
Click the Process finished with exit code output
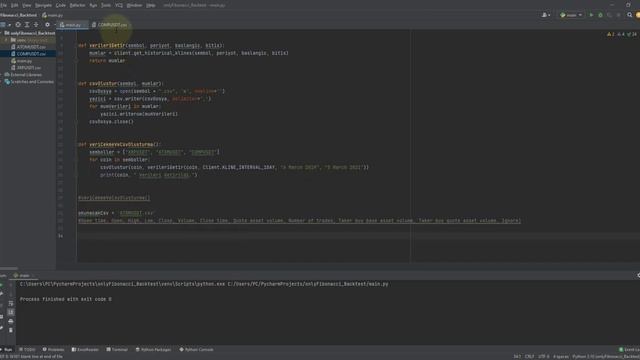[66, 299]
